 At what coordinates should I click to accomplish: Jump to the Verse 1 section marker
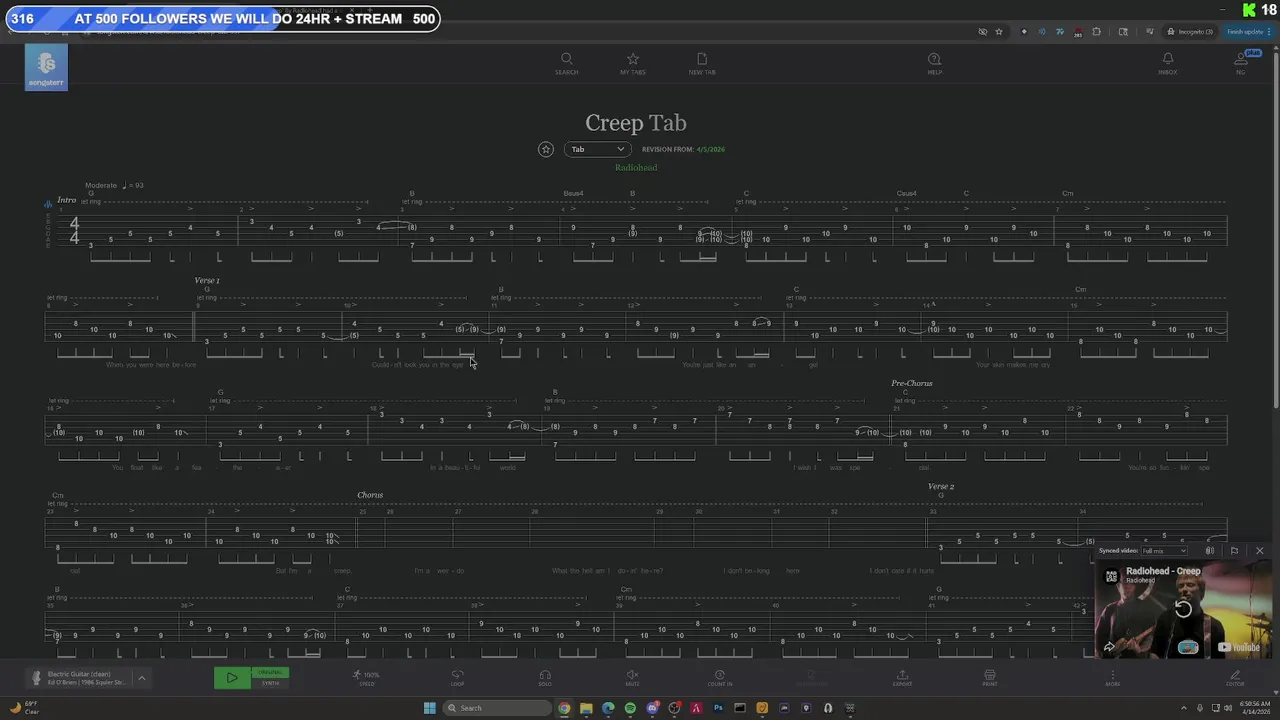coord(207,280)
